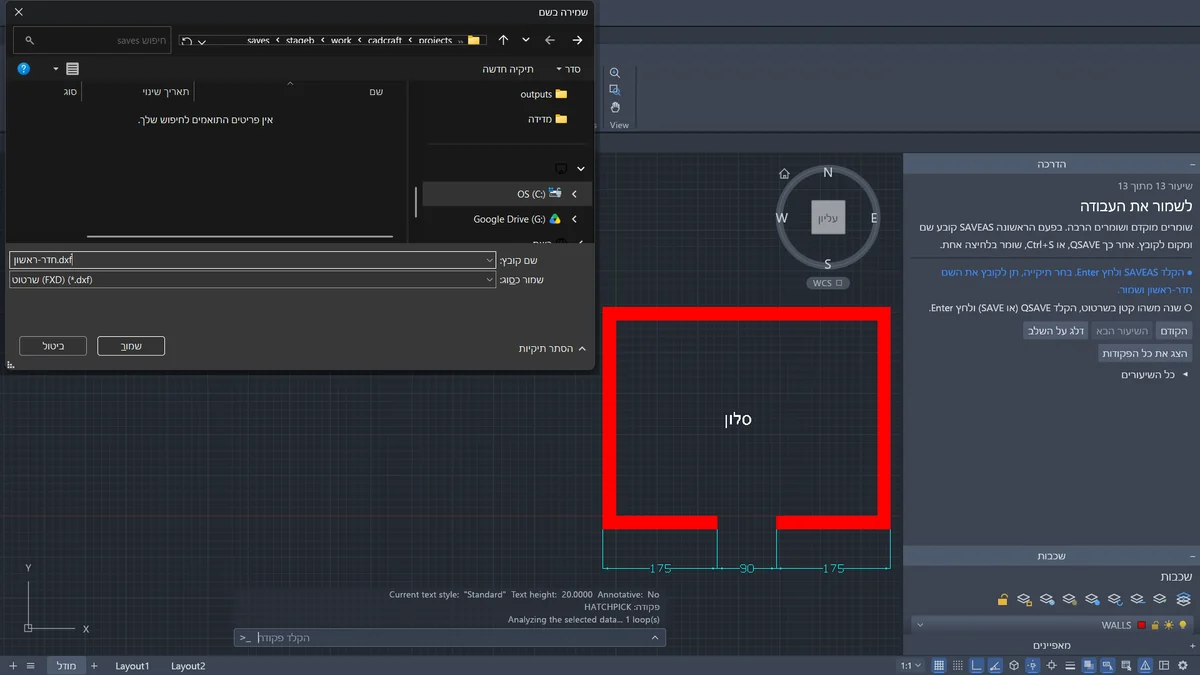
Task: Activate the Pan hand tool
Action: point(615,107)
